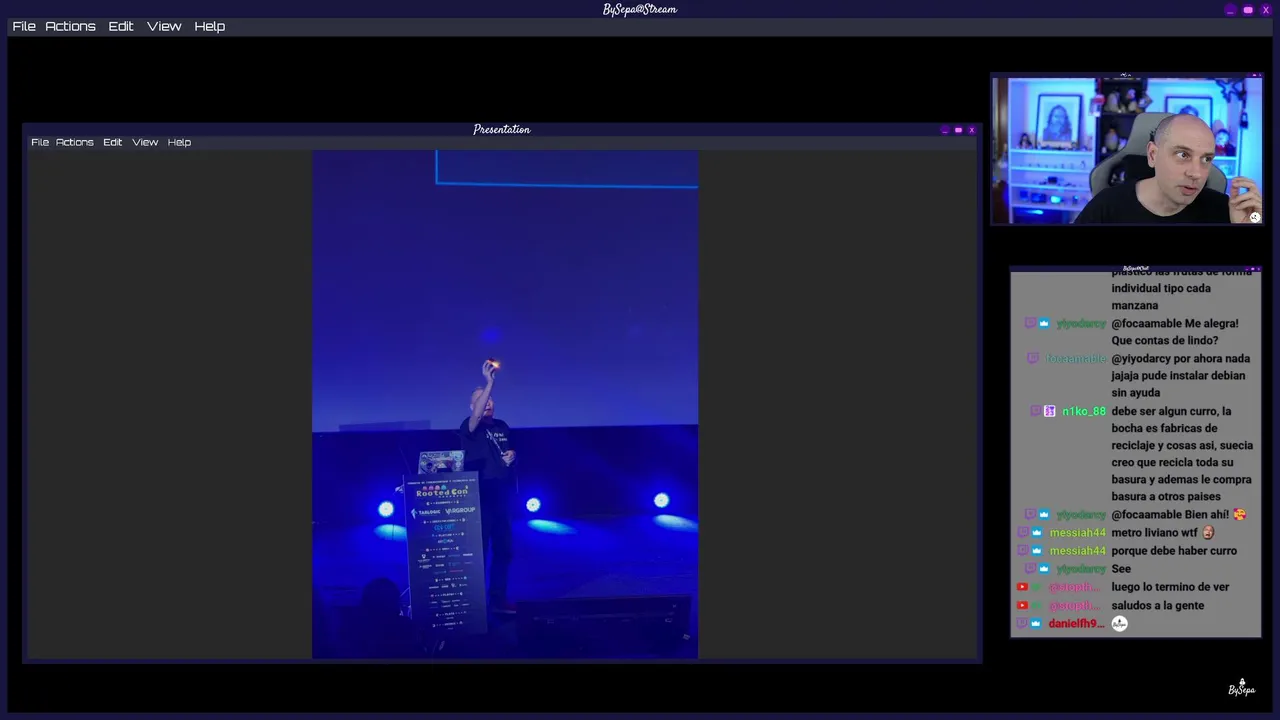The width and height of the screenshot is (1280, 720).
Task: Click chat text 'jajaja pude instalar debian'
Action: coord(1178,376)
